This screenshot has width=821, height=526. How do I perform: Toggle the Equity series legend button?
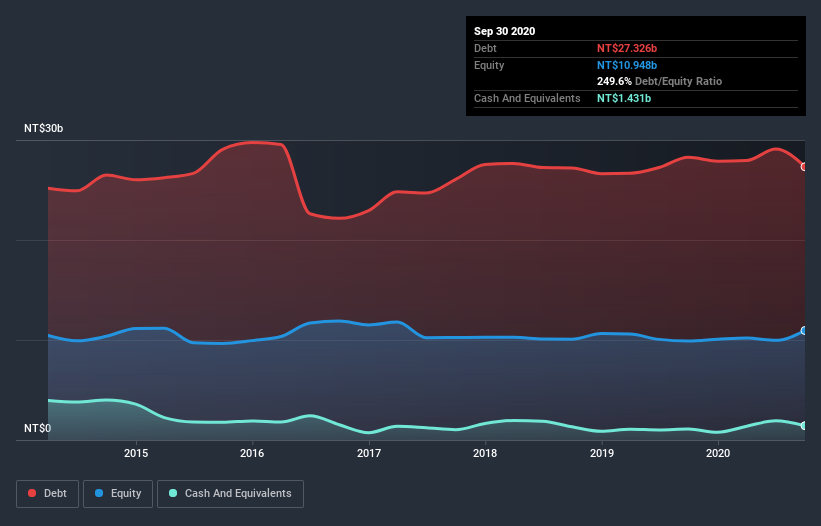point(118,494)
